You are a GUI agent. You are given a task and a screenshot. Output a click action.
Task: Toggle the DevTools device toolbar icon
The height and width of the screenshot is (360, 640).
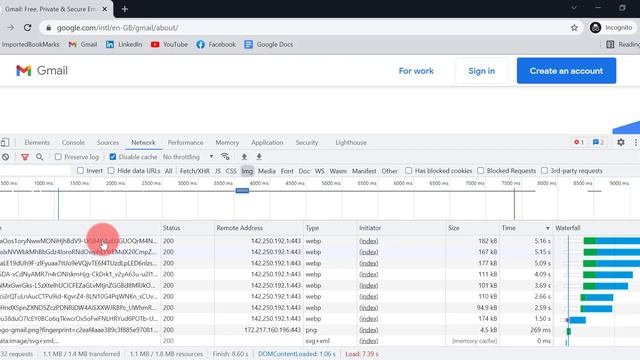pyautogui.click(x=5, y=142)
